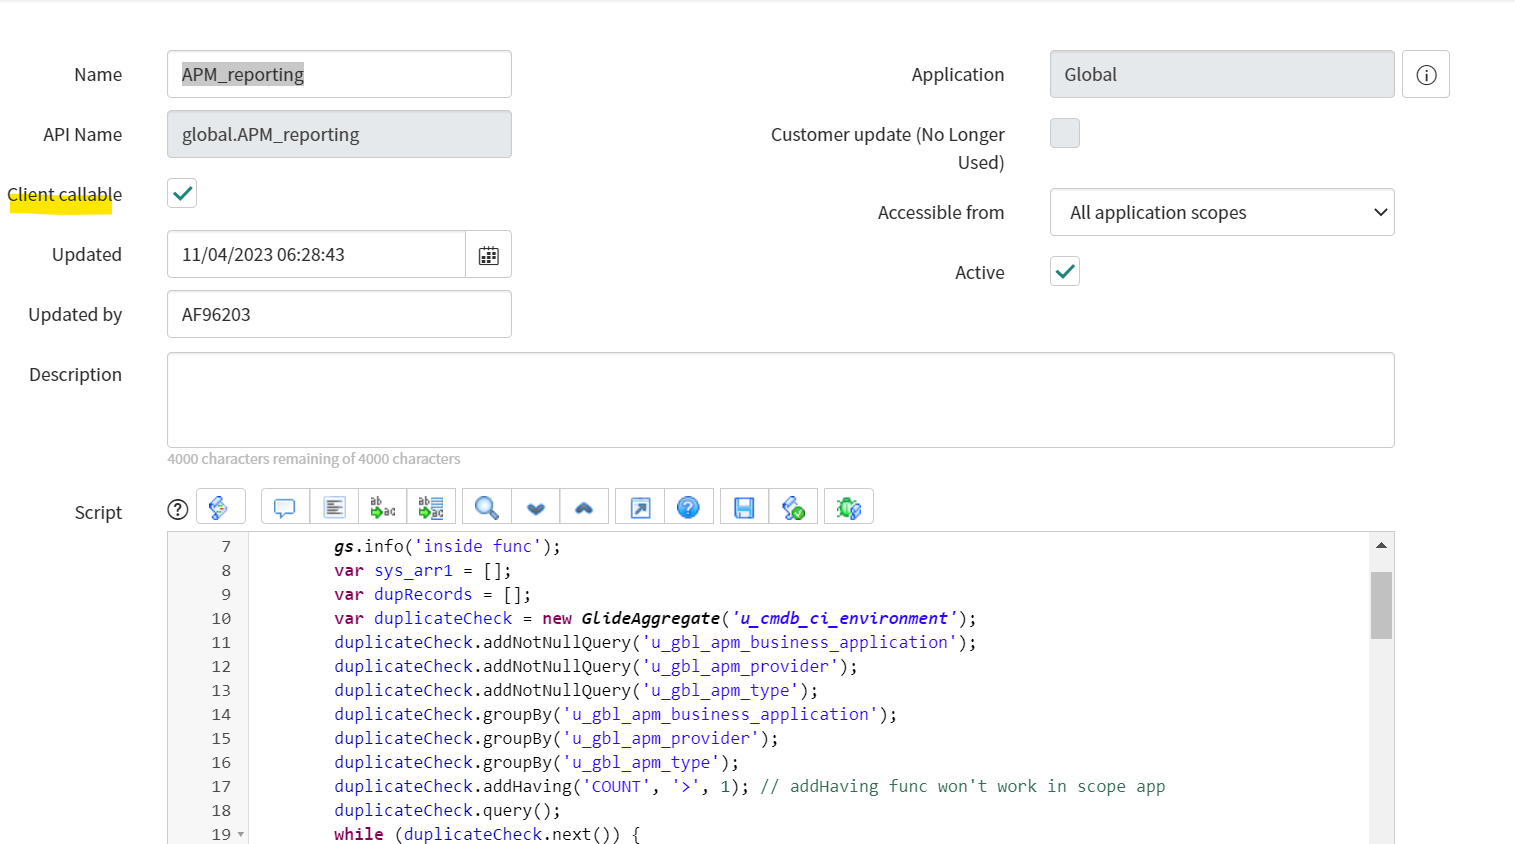This screenshot has width=1515, height=844.
Task: Click the find next down-arrow icon
Action: pyautogui.click(x=536, y=507)
